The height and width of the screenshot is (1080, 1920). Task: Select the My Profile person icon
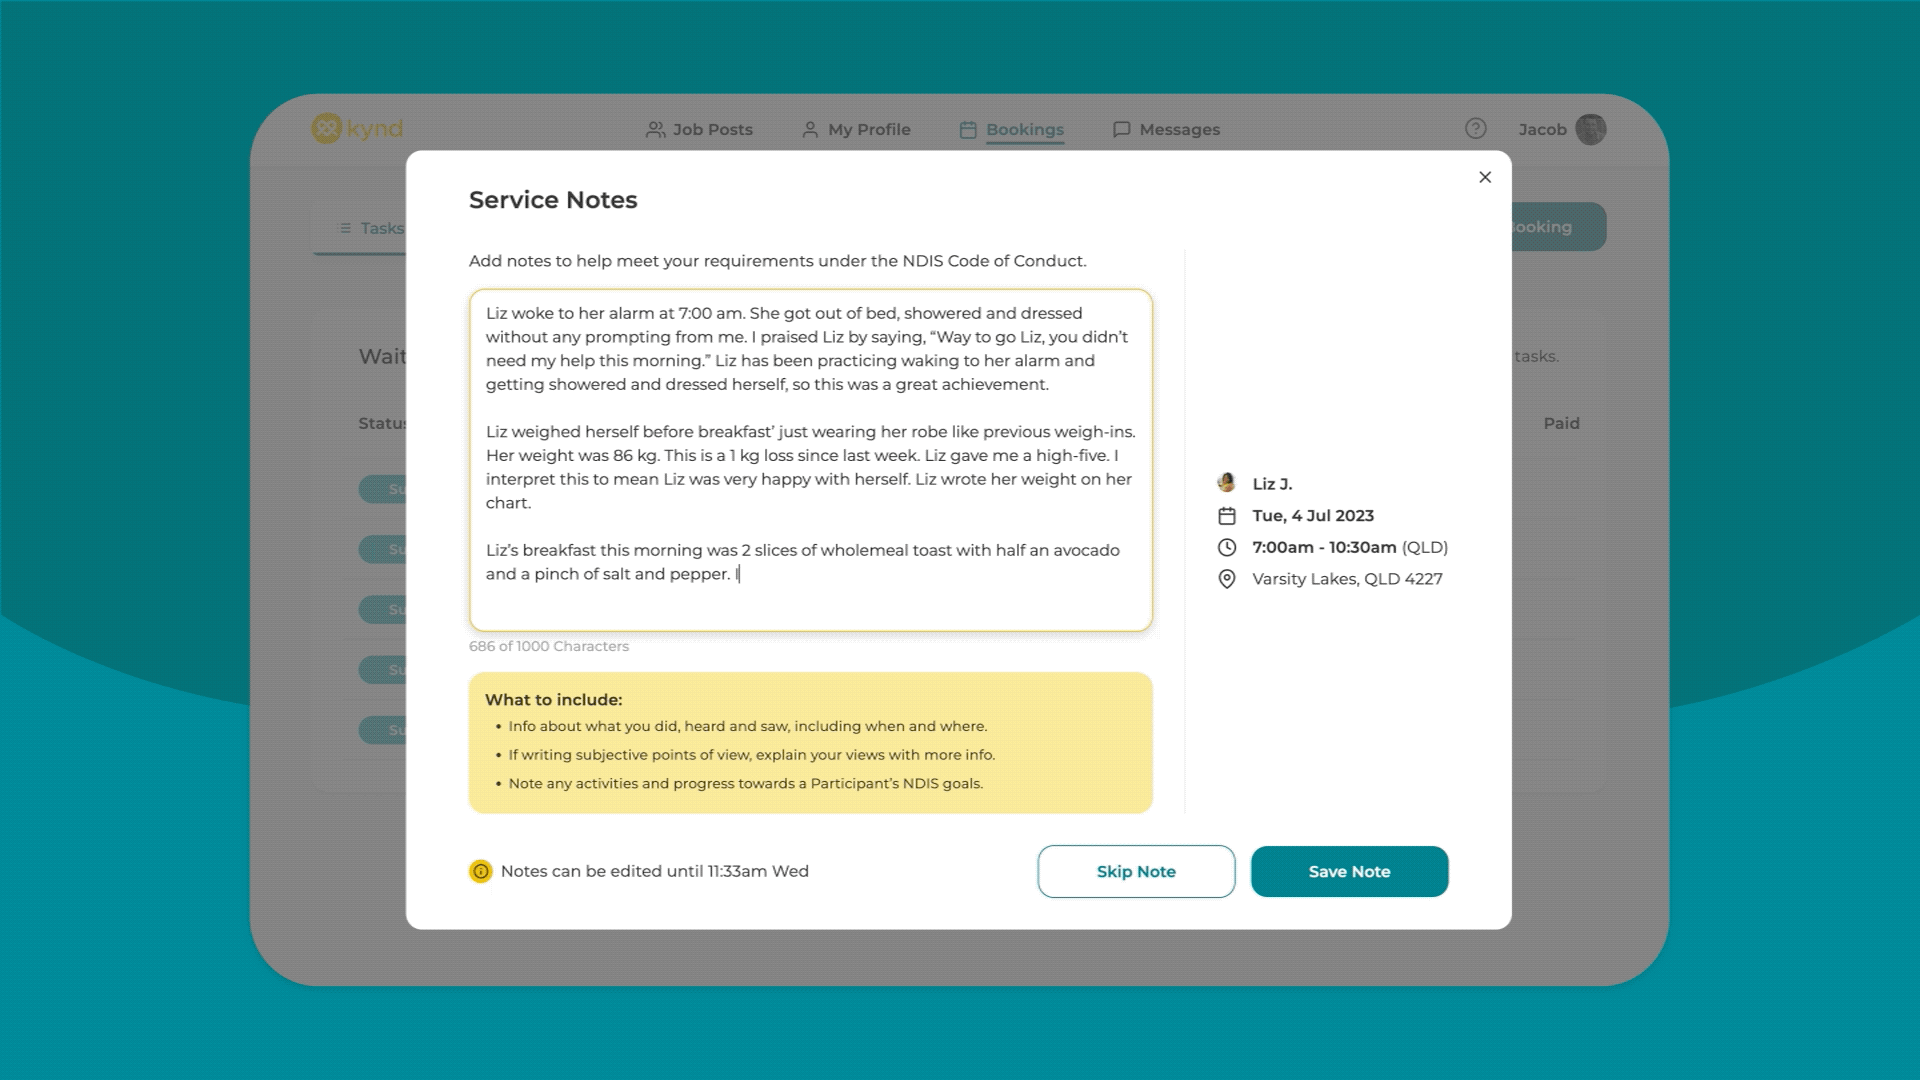click(x=810, y=129)
